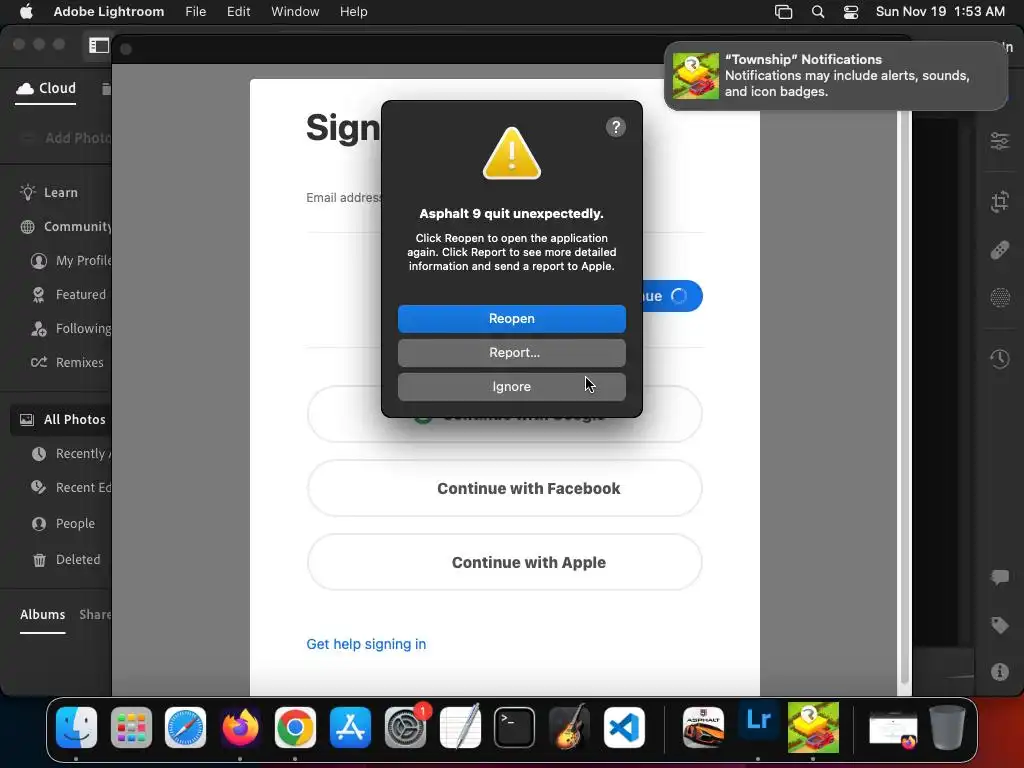Viewport: 1024px width, 768px height.
Task: Switch to the Shared tab
Action: point(95,615)
